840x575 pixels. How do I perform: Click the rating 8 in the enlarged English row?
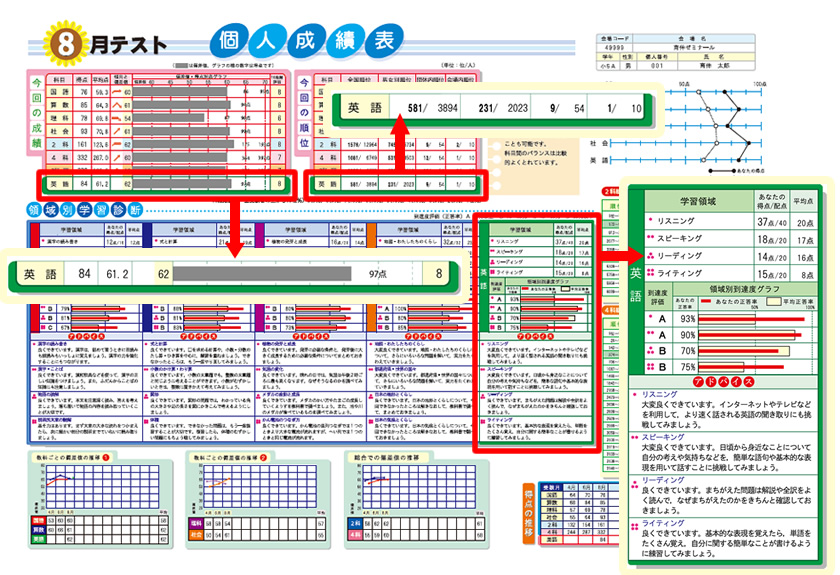439,274
